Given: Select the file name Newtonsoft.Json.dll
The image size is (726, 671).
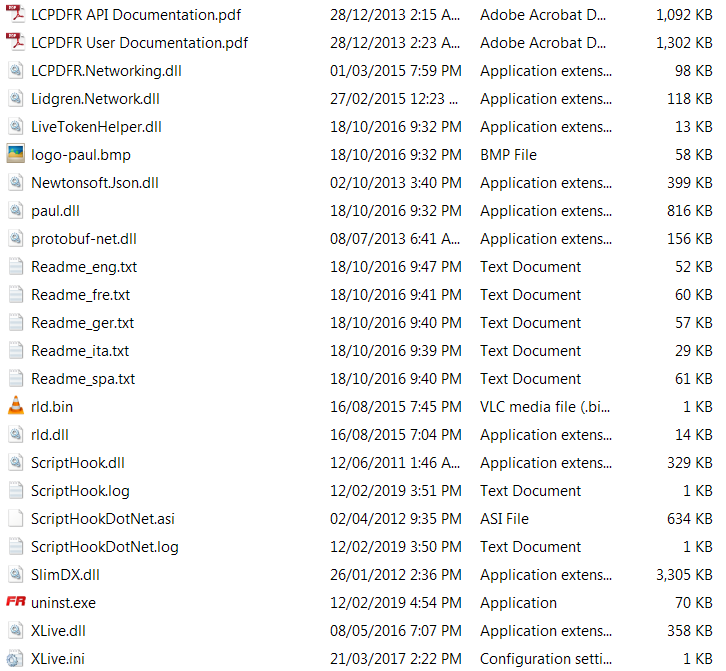Looking at the screenshot, I should tap(95, 183).
